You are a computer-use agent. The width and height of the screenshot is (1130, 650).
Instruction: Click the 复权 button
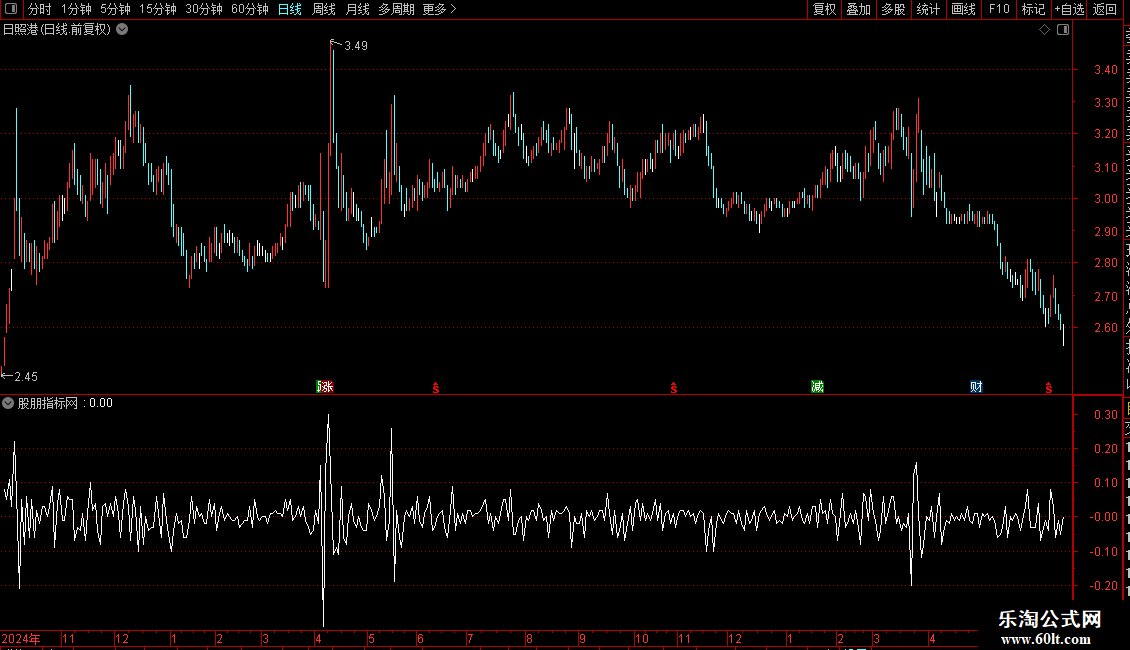click(x=824, y=9)
